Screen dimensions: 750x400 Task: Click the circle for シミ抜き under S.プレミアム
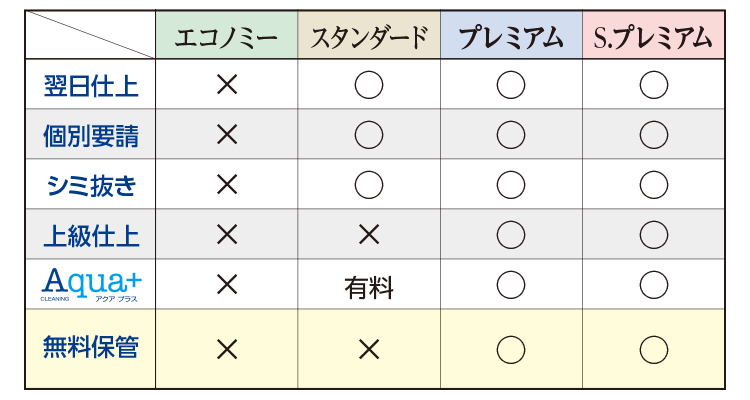[x=654, y=185]
